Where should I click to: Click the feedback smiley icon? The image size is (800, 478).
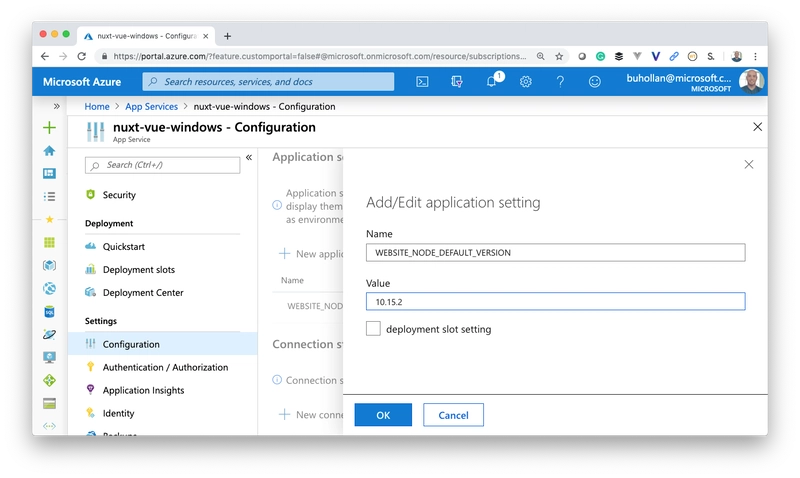[594, 82]
